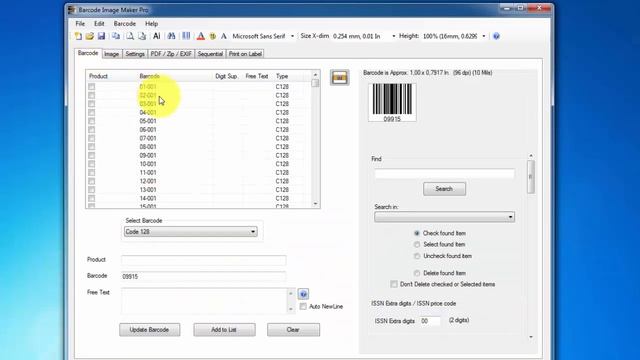640x360 pixels.
Task: Click the barcode icon beside the list
Action: click(x=340, y=78)
